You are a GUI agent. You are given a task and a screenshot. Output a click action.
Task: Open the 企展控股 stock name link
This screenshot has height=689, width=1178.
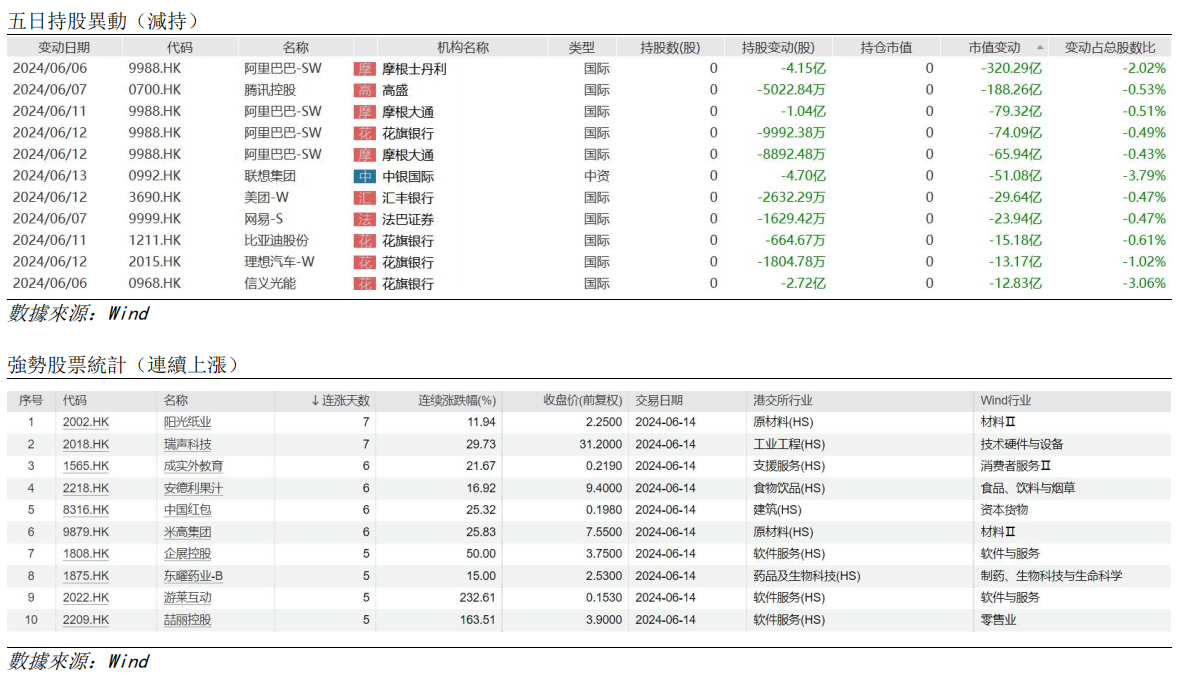coord(188,554)
